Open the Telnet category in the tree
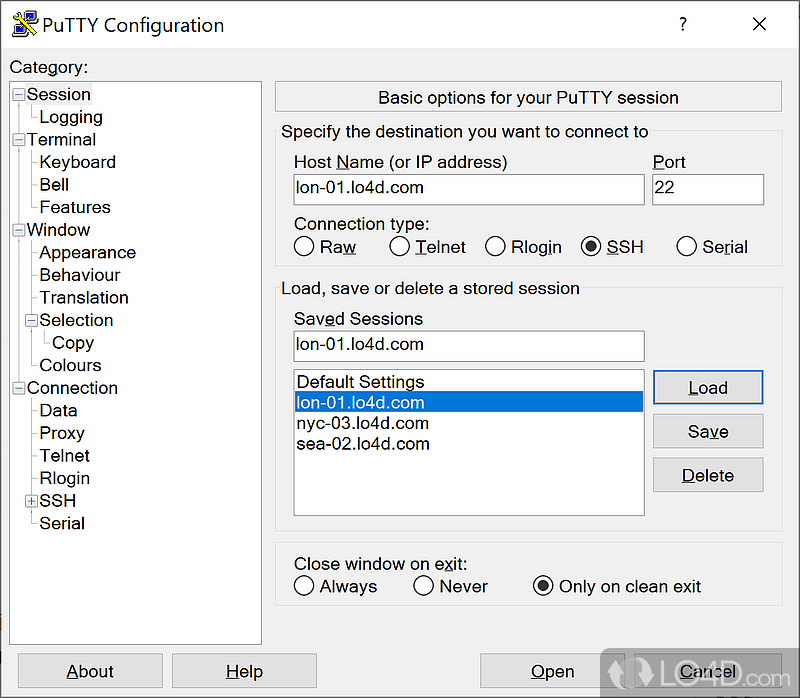 pos(64,455)
